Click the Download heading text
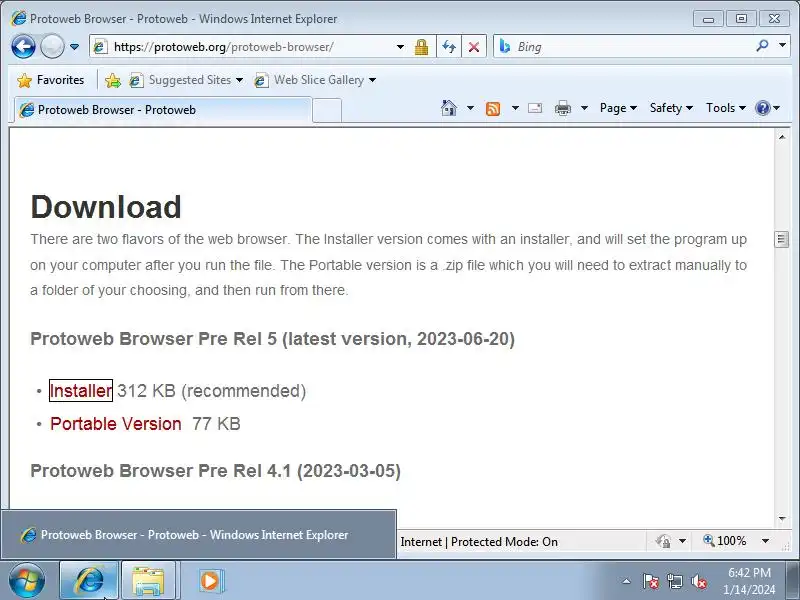Screen dimensions: 800x600 (106, 207)
